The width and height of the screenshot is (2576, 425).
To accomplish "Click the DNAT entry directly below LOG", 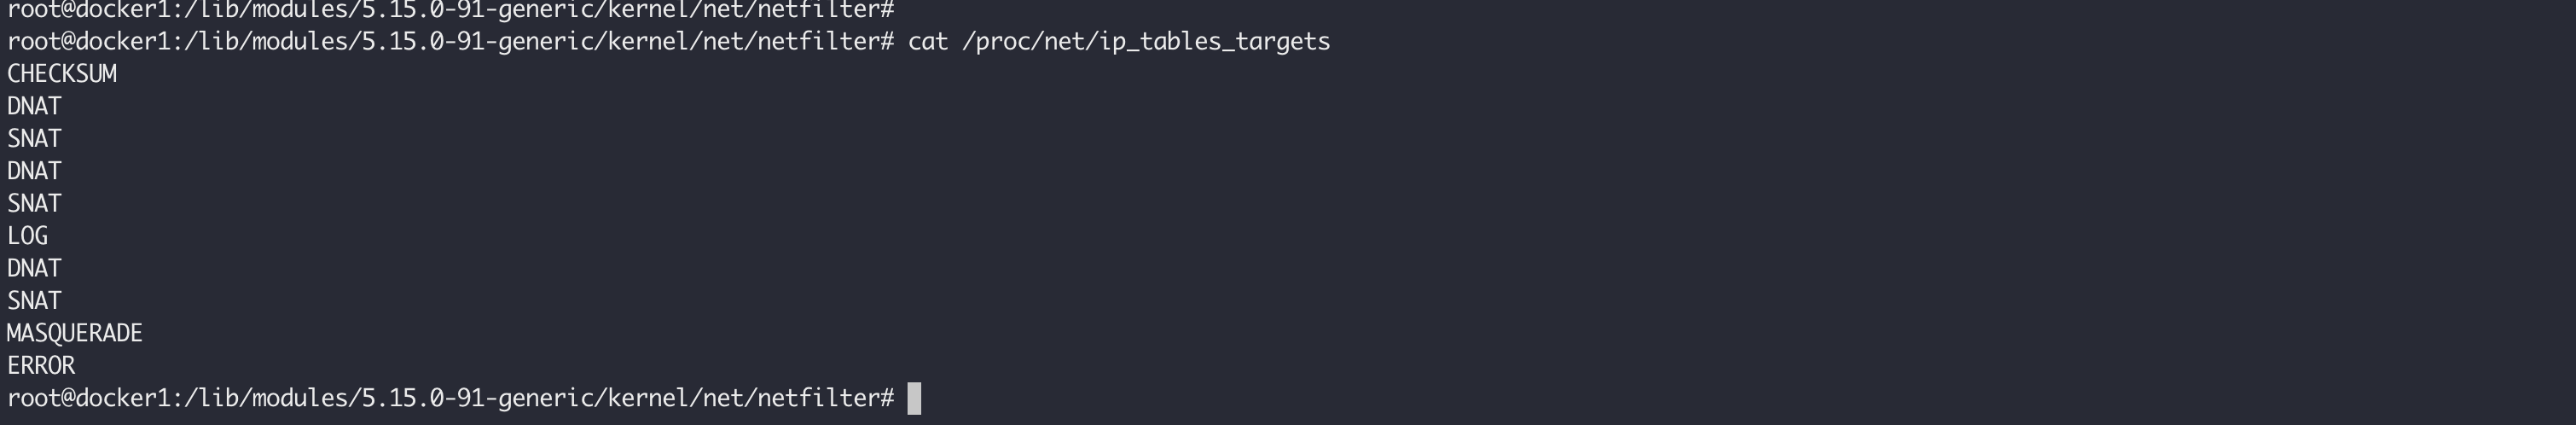I will (34, 268).
